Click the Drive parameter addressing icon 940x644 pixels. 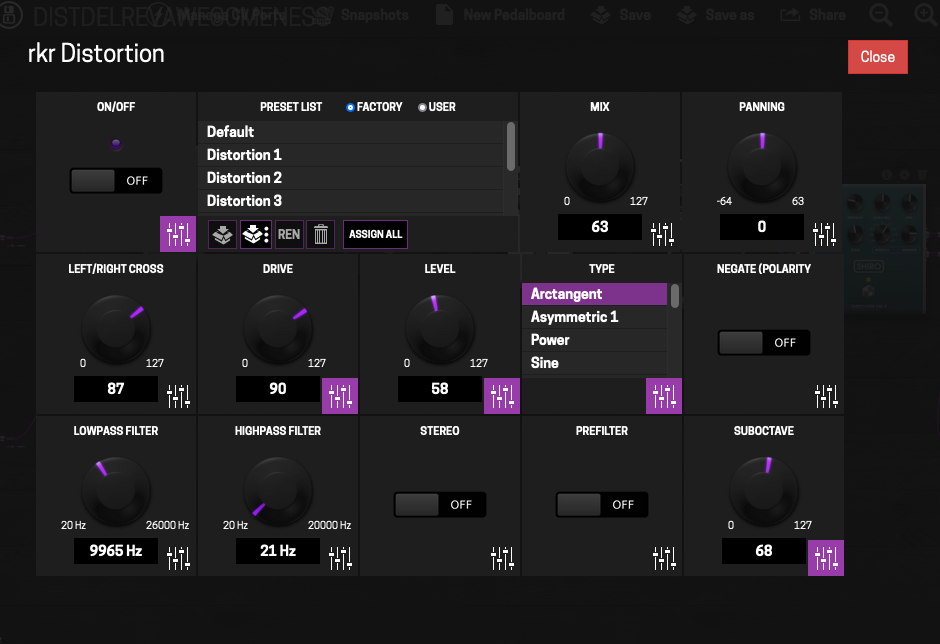(340, 396)
